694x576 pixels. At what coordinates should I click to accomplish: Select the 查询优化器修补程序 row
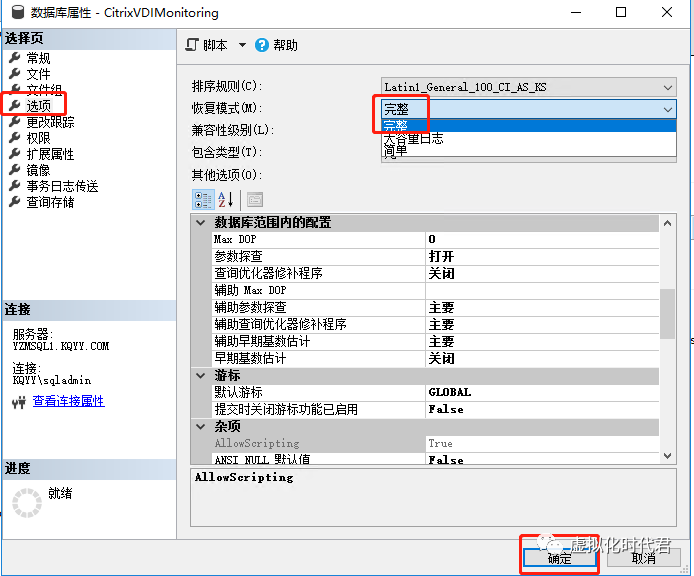point(436,274)
